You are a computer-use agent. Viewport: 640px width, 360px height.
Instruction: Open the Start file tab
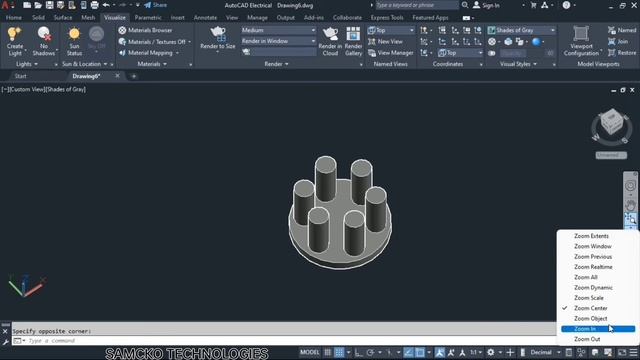point(20,76)
